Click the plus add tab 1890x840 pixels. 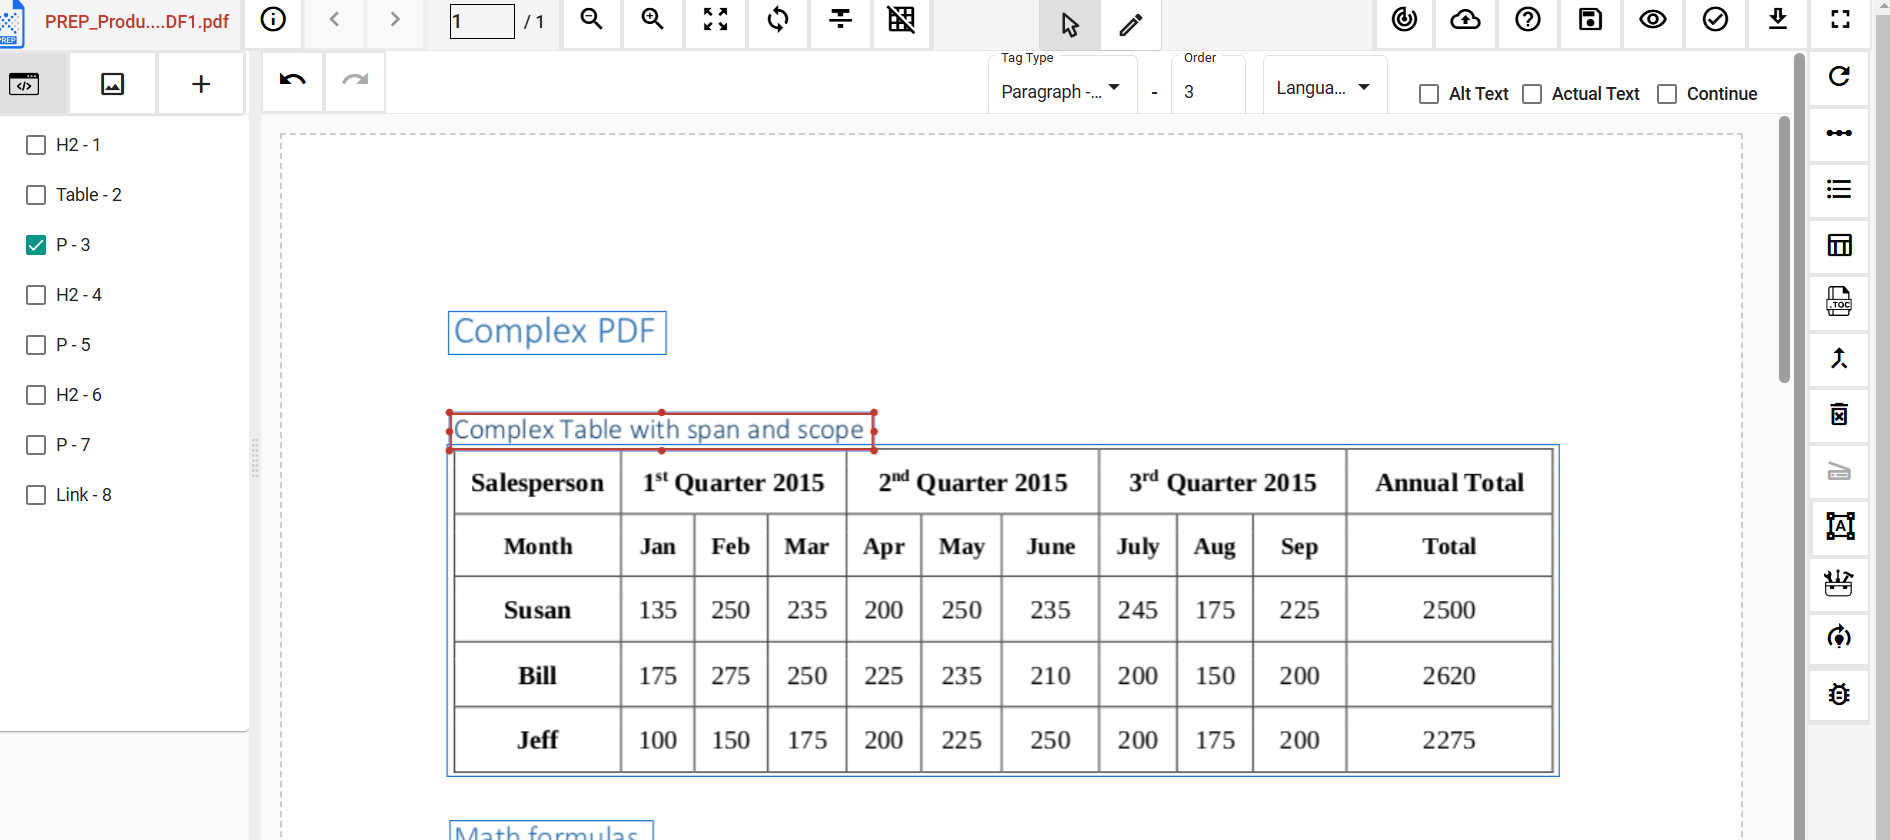click(201, 84)
